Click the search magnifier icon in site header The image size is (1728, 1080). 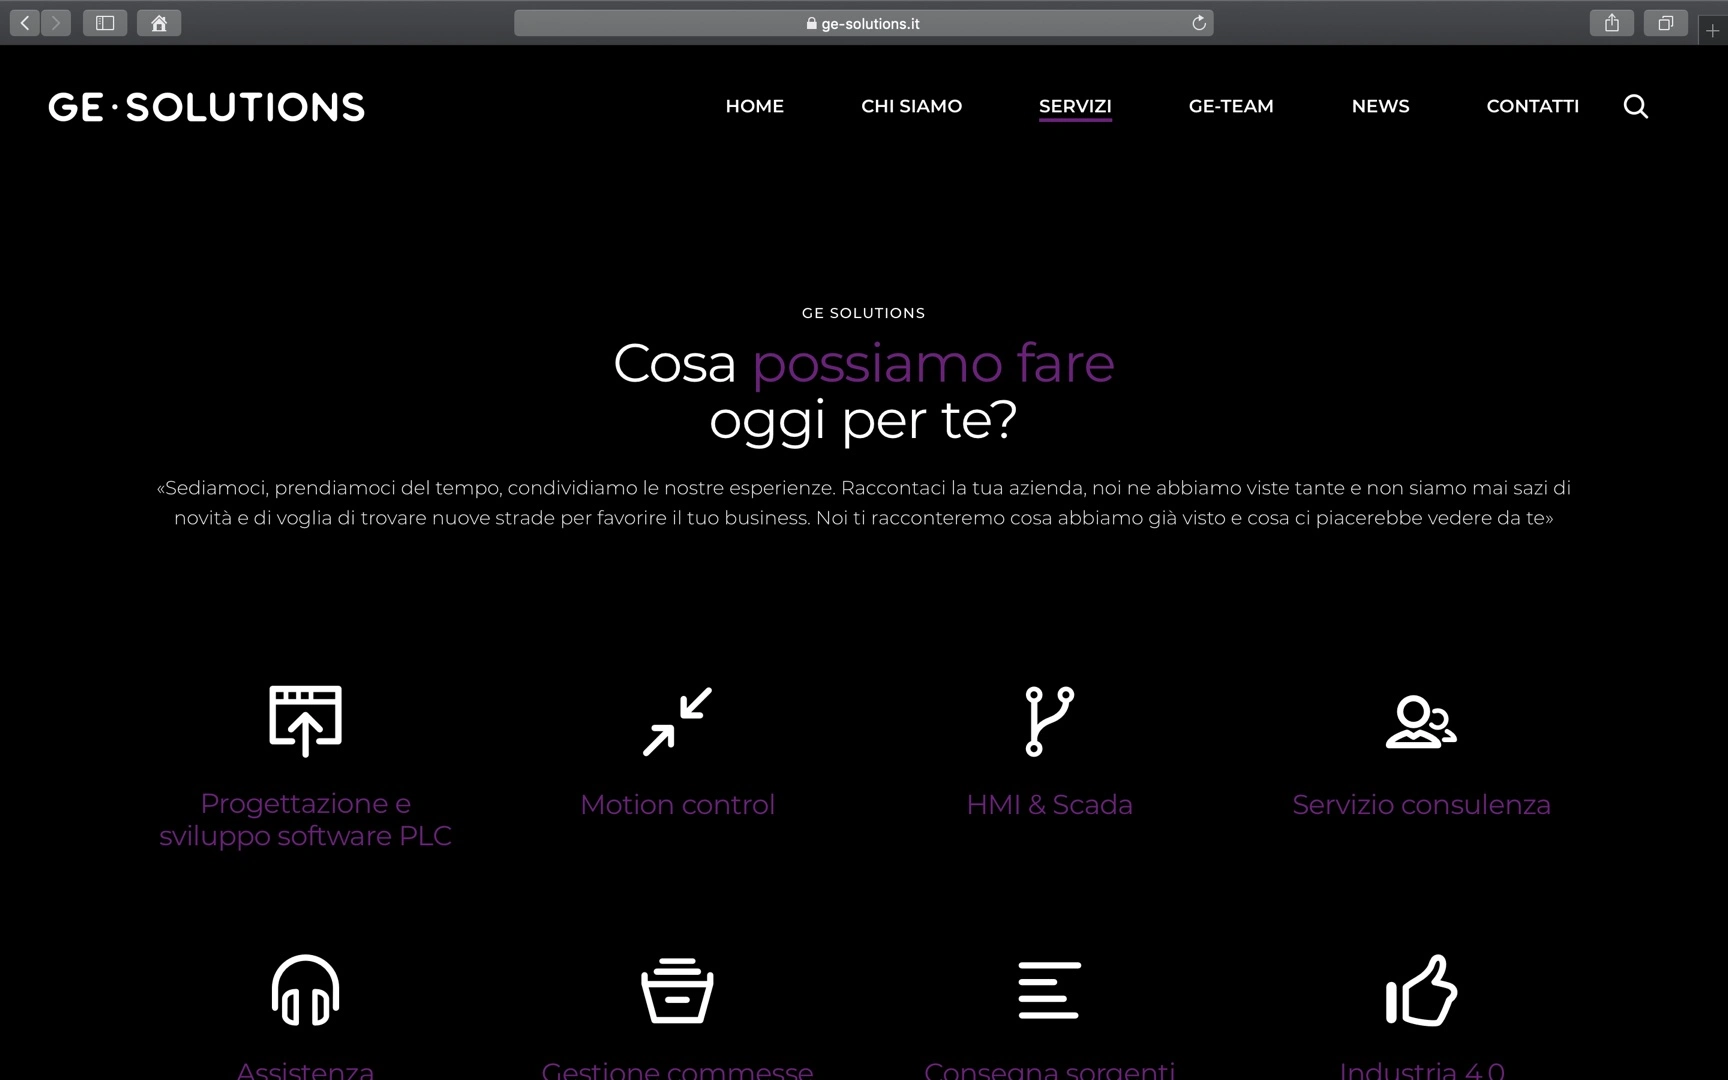tap(1635, 106)
